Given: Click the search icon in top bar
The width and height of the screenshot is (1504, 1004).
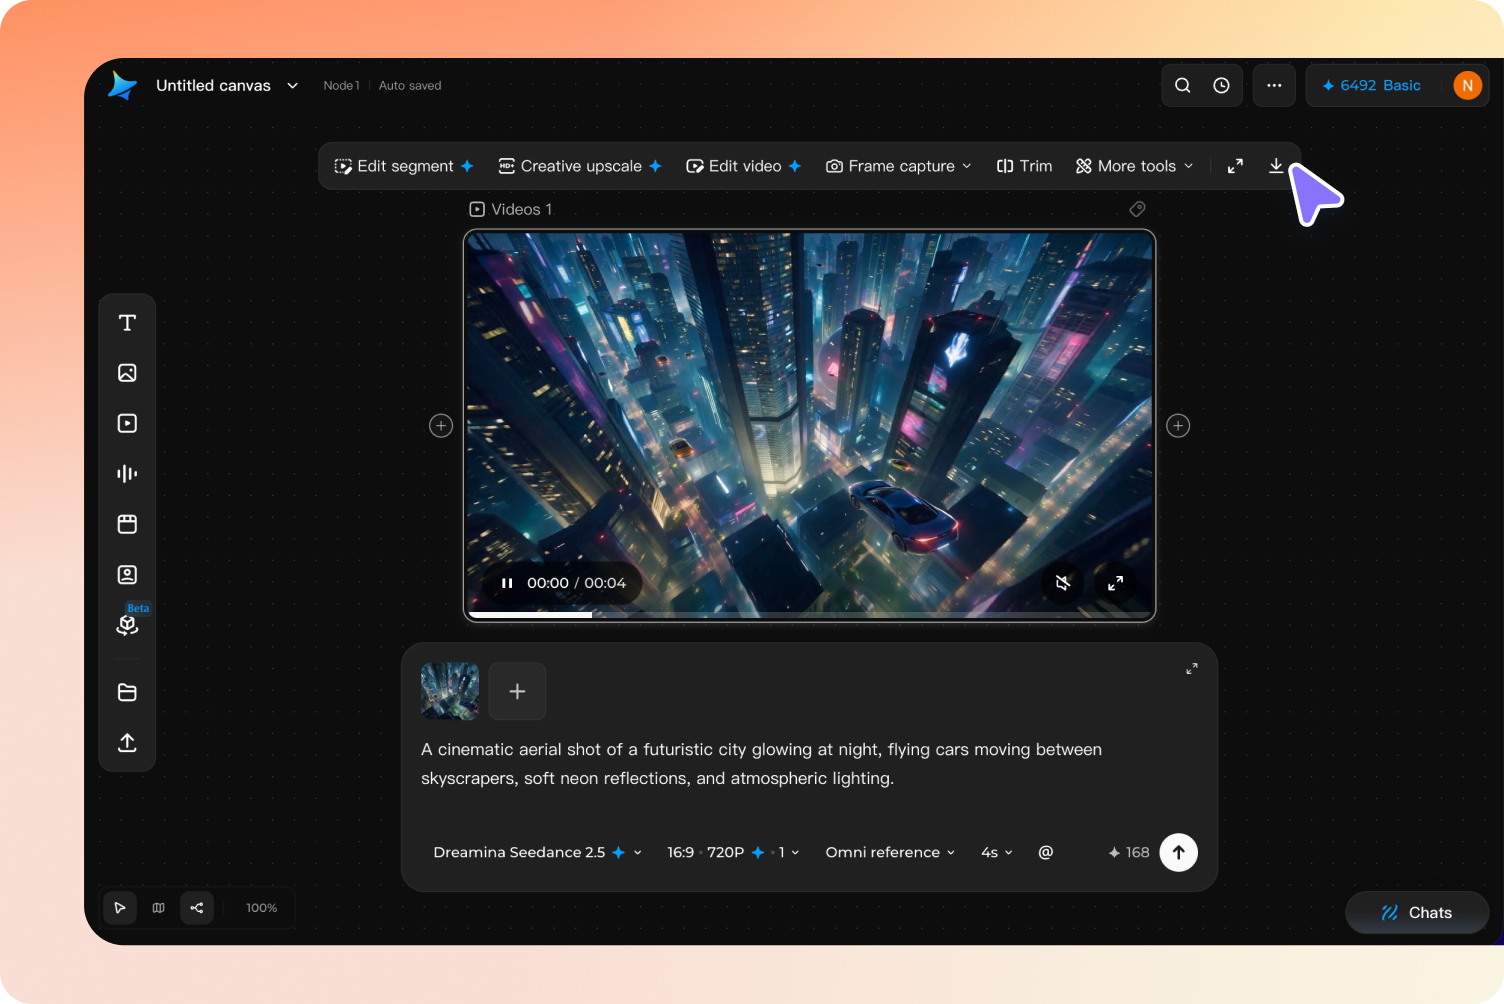Looking at the screenshot, I should pyautogui.click(x=1183, y=86).
